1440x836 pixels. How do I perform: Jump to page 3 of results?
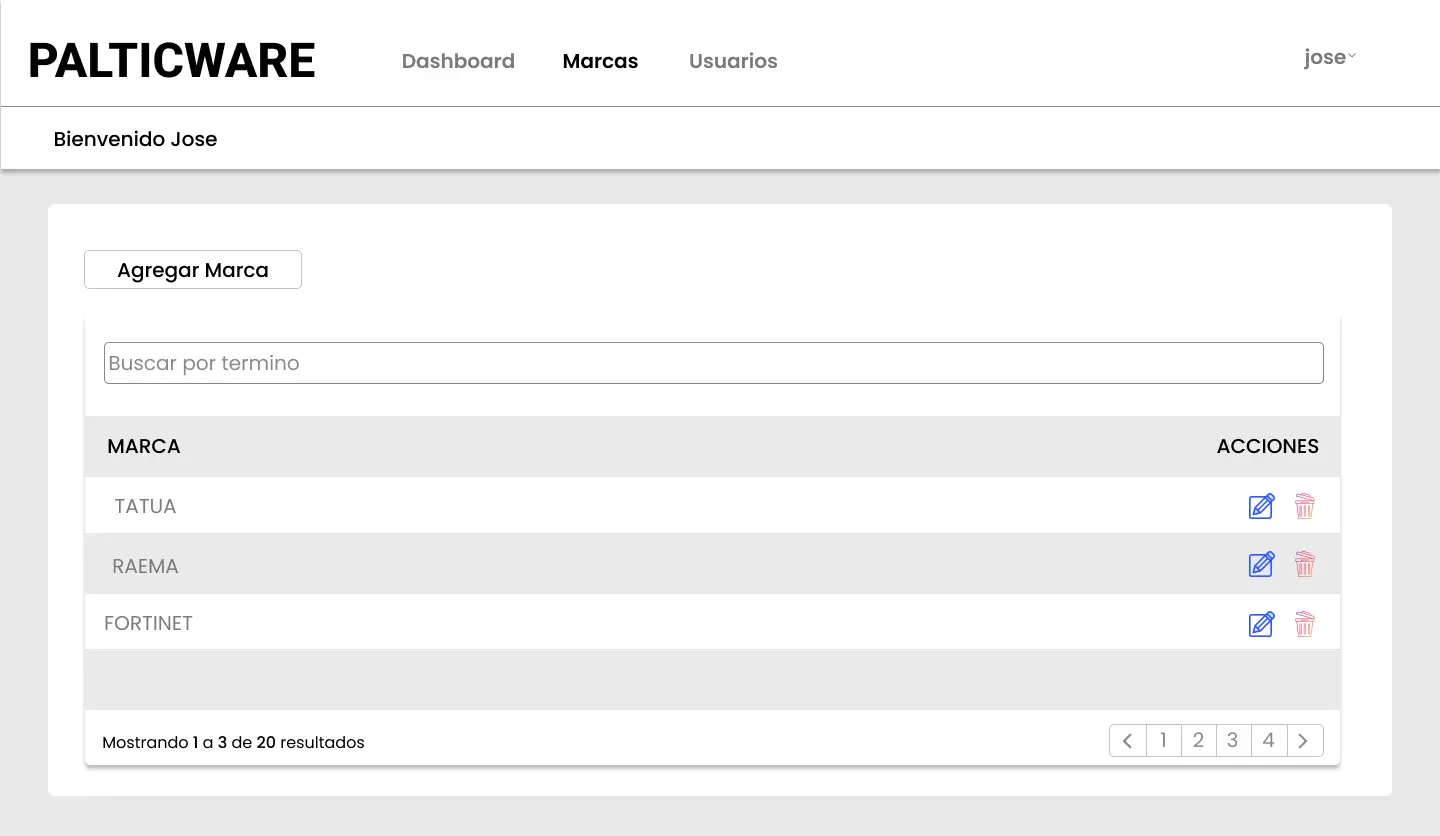coord(1233,740)
